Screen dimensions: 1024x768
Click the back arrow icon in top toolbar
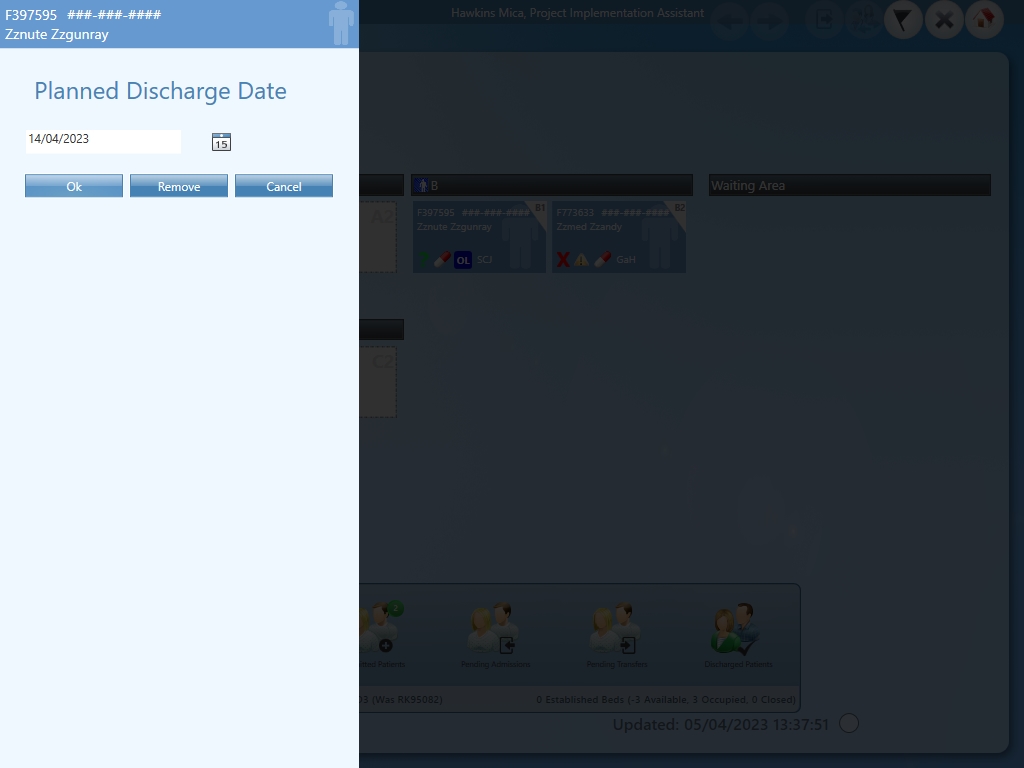click(x=729, y=20)
